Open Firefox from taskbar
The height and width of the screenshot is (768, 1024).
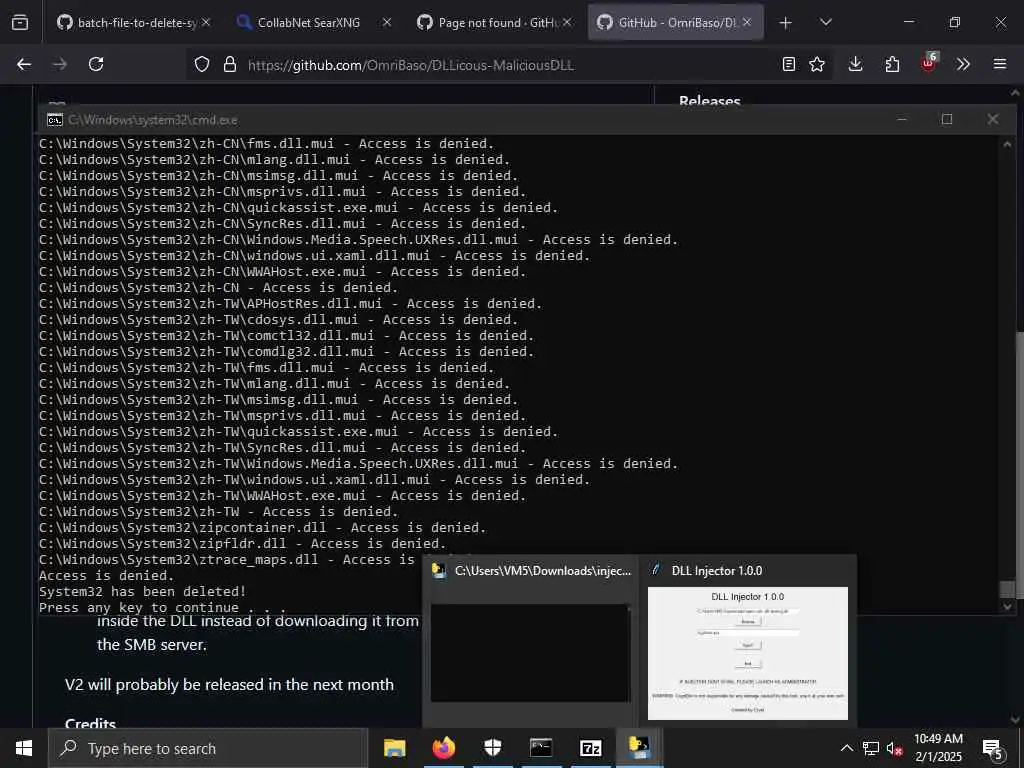(x=444, y=748)
